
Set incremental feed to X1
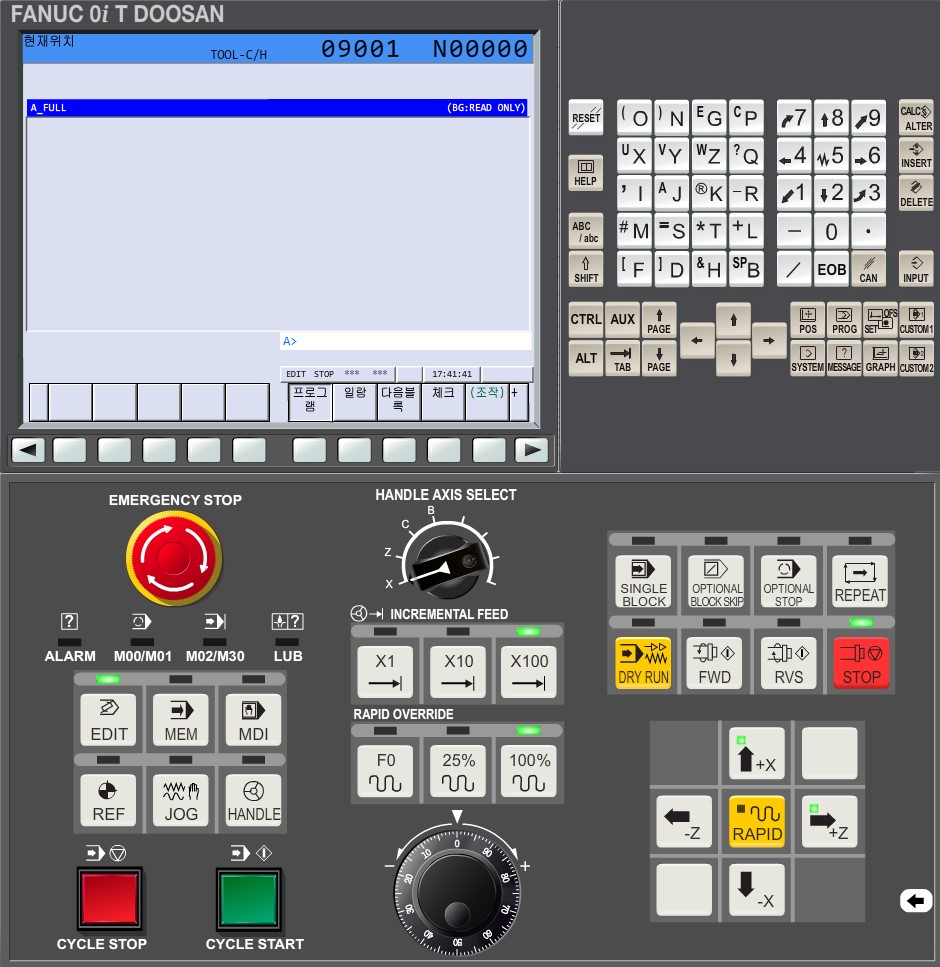click(385, 672)
